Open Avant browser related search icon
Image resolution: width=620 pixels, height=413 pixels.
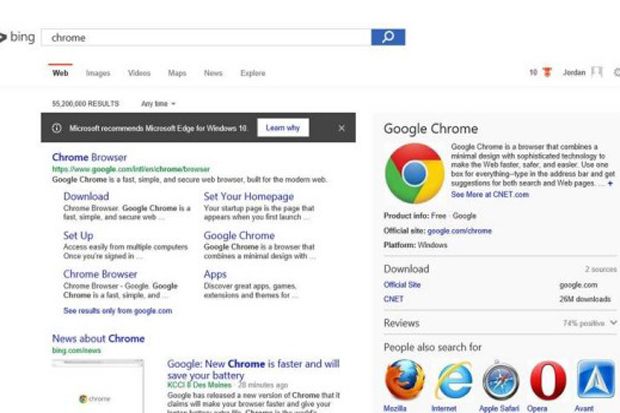(595, 379)
